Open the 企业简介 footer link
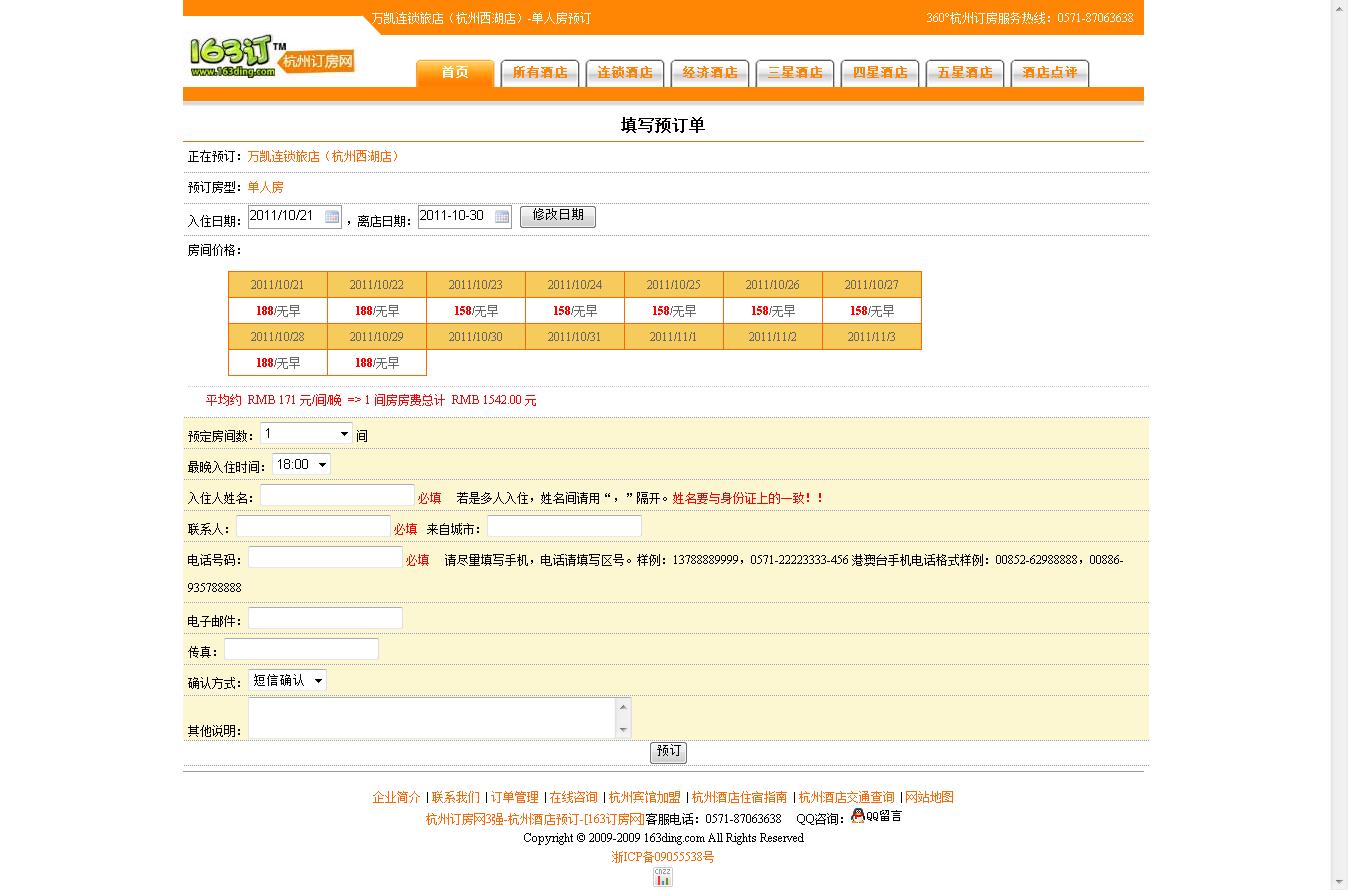 tap(397, 798)
